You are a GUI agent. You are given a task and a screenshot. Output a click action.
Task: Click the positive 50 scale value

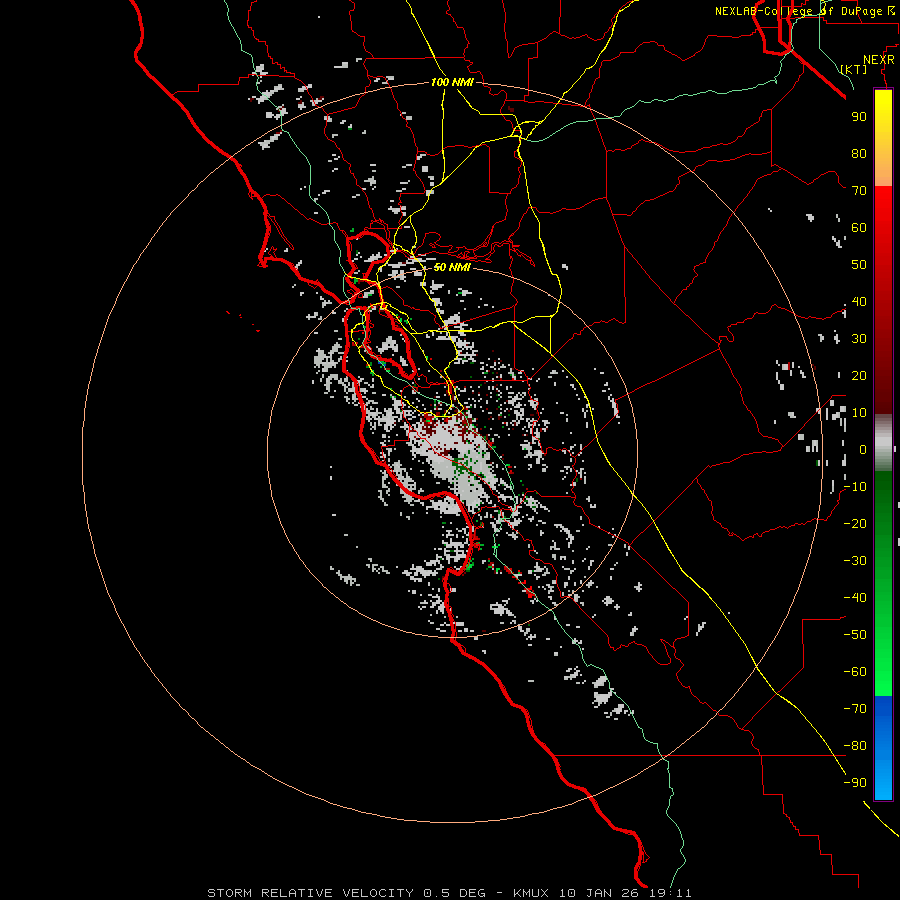pos(859,265)
